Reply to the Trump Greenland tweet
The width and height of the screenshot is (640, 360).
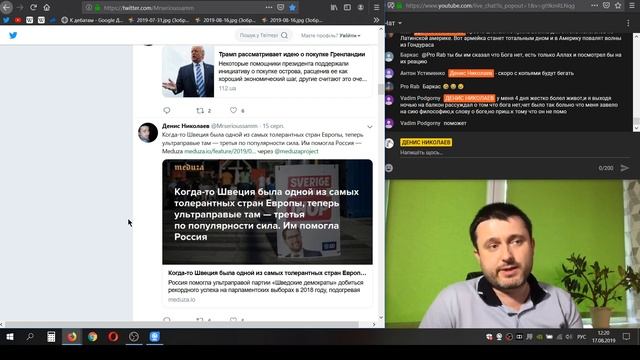167,110
